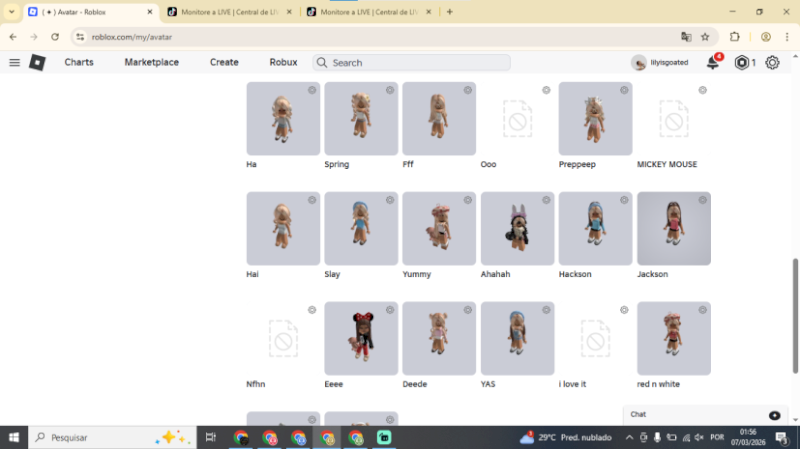The image size is (800, 449).
Task: Click the address bar URL
Action: click(x=132, y=37)
